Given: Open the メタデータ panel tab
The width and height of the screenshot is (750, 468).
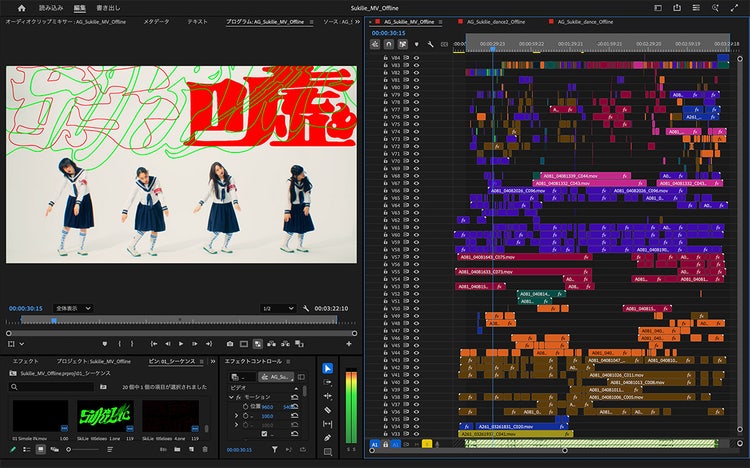Looking at the screenshot, I should point(156,20).
